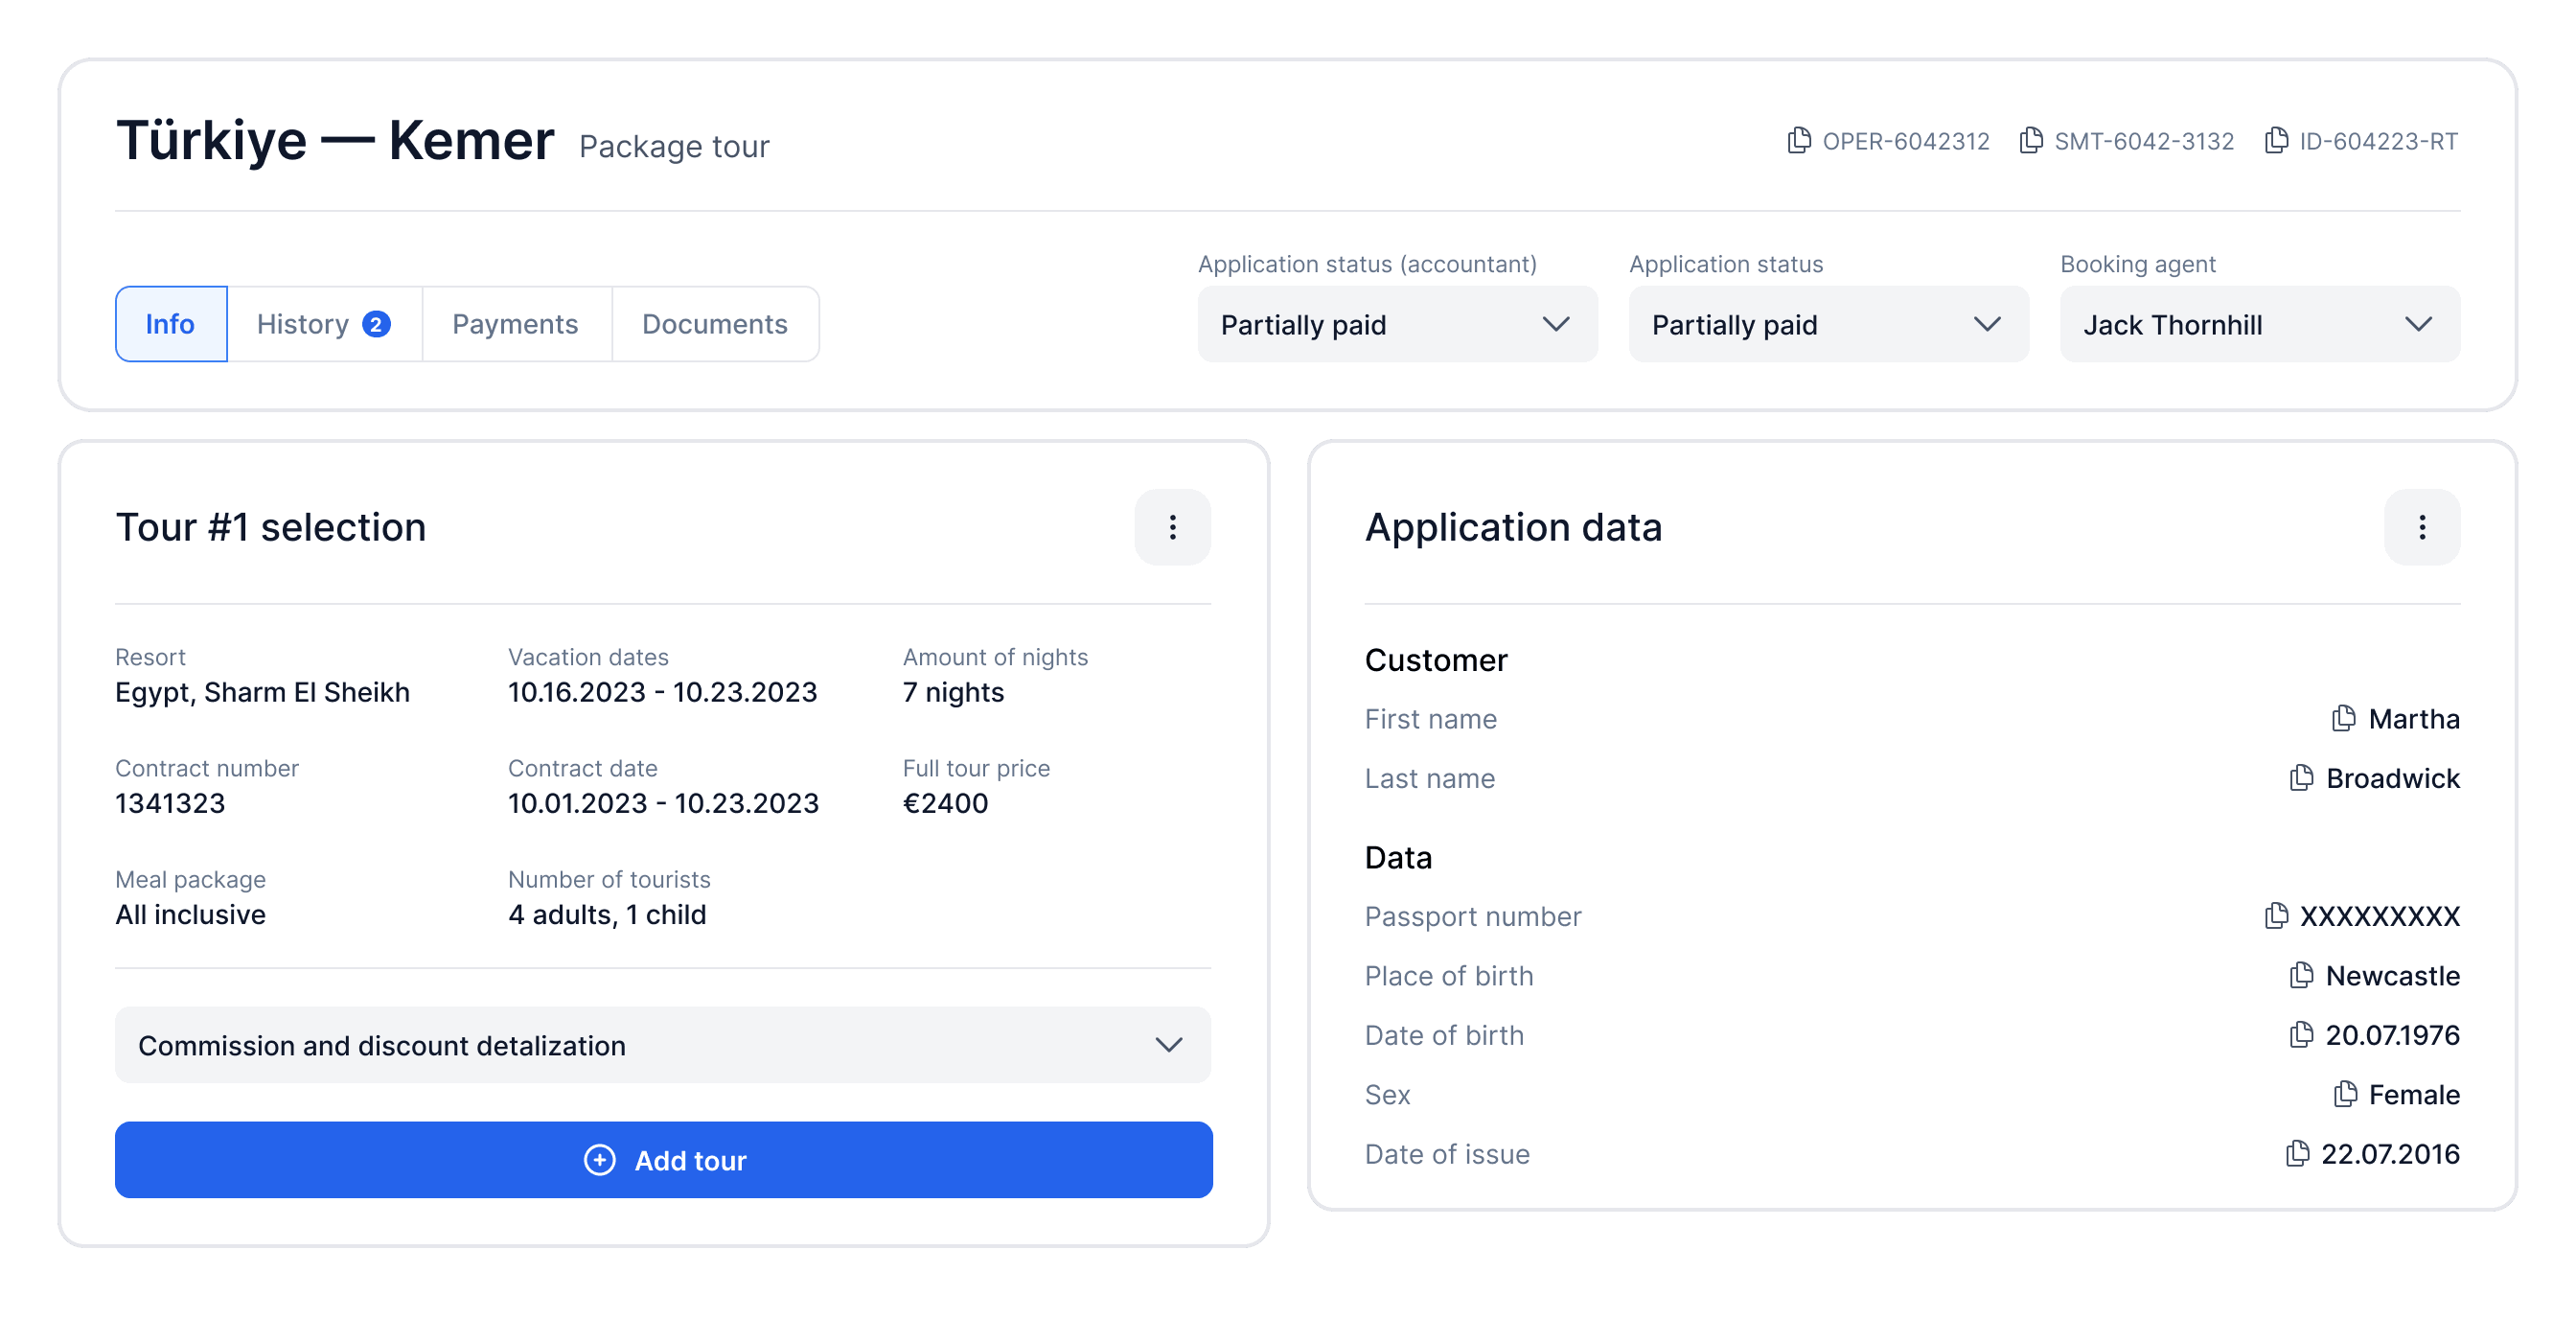The width and height of the screenshot is (2576, 1342).
Task: Copy the place of birth Newcastle
Action: [2301, 974]
